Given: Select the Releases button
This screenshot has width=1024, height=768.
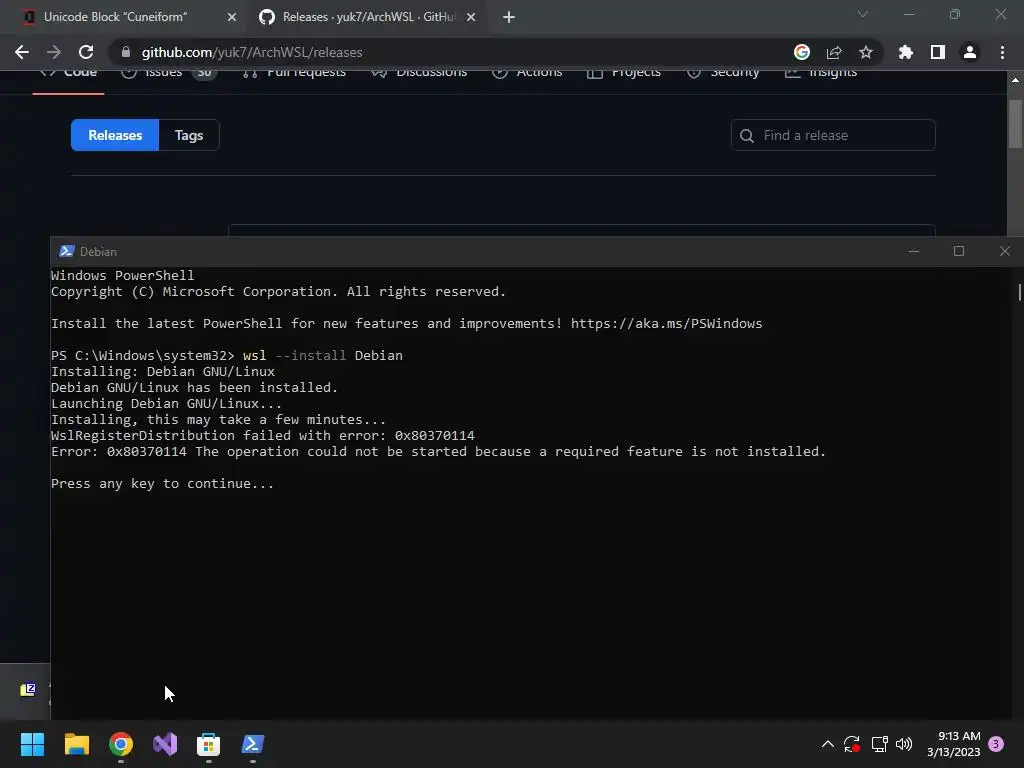Looking at the screenshot, I should 115,135.
